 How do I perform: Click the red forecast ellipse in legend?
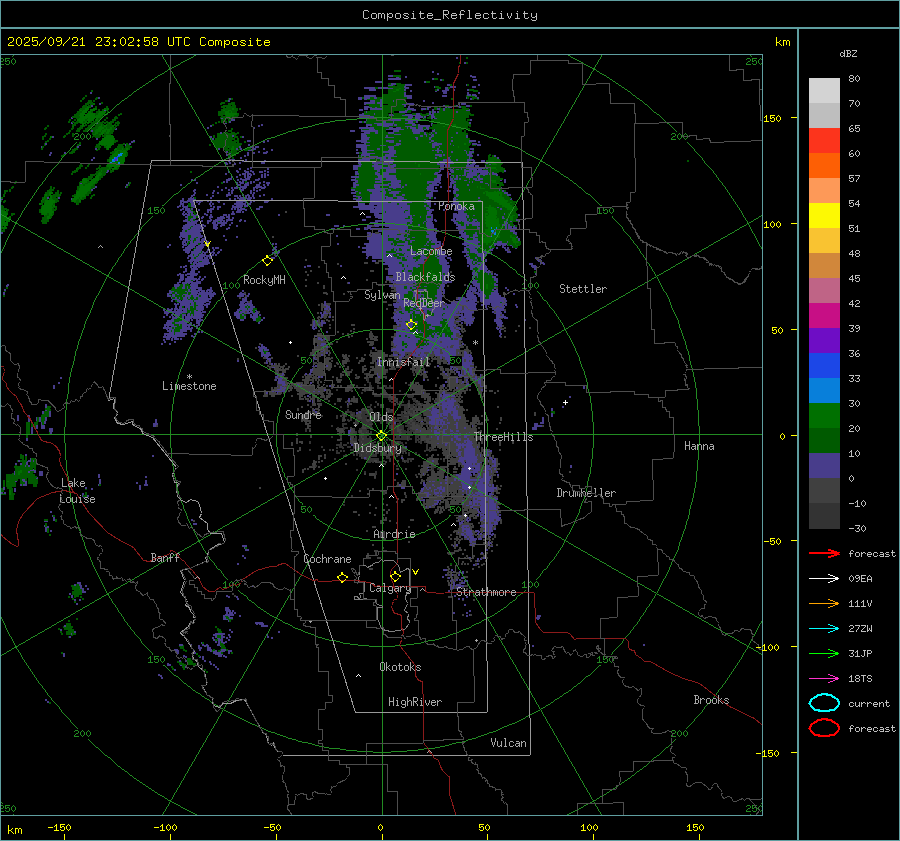click(824, 728)
